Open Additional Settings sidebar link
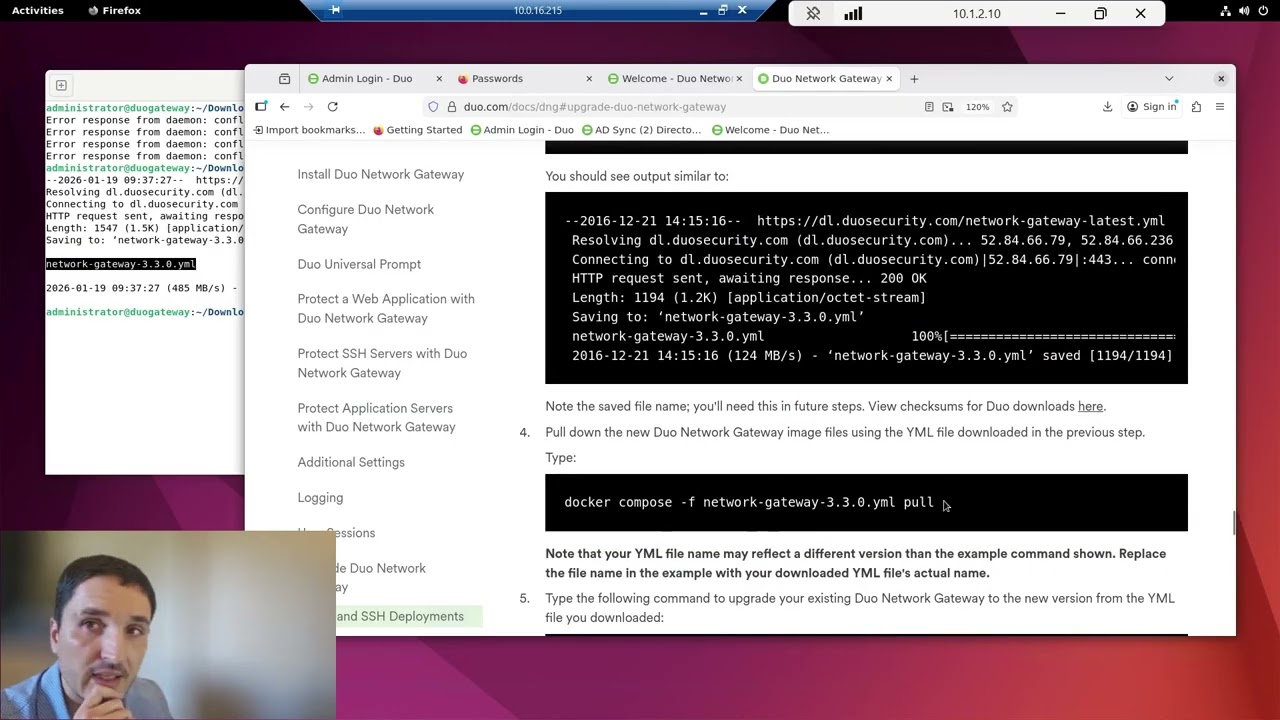1280x720 pixels. (351, 462)
